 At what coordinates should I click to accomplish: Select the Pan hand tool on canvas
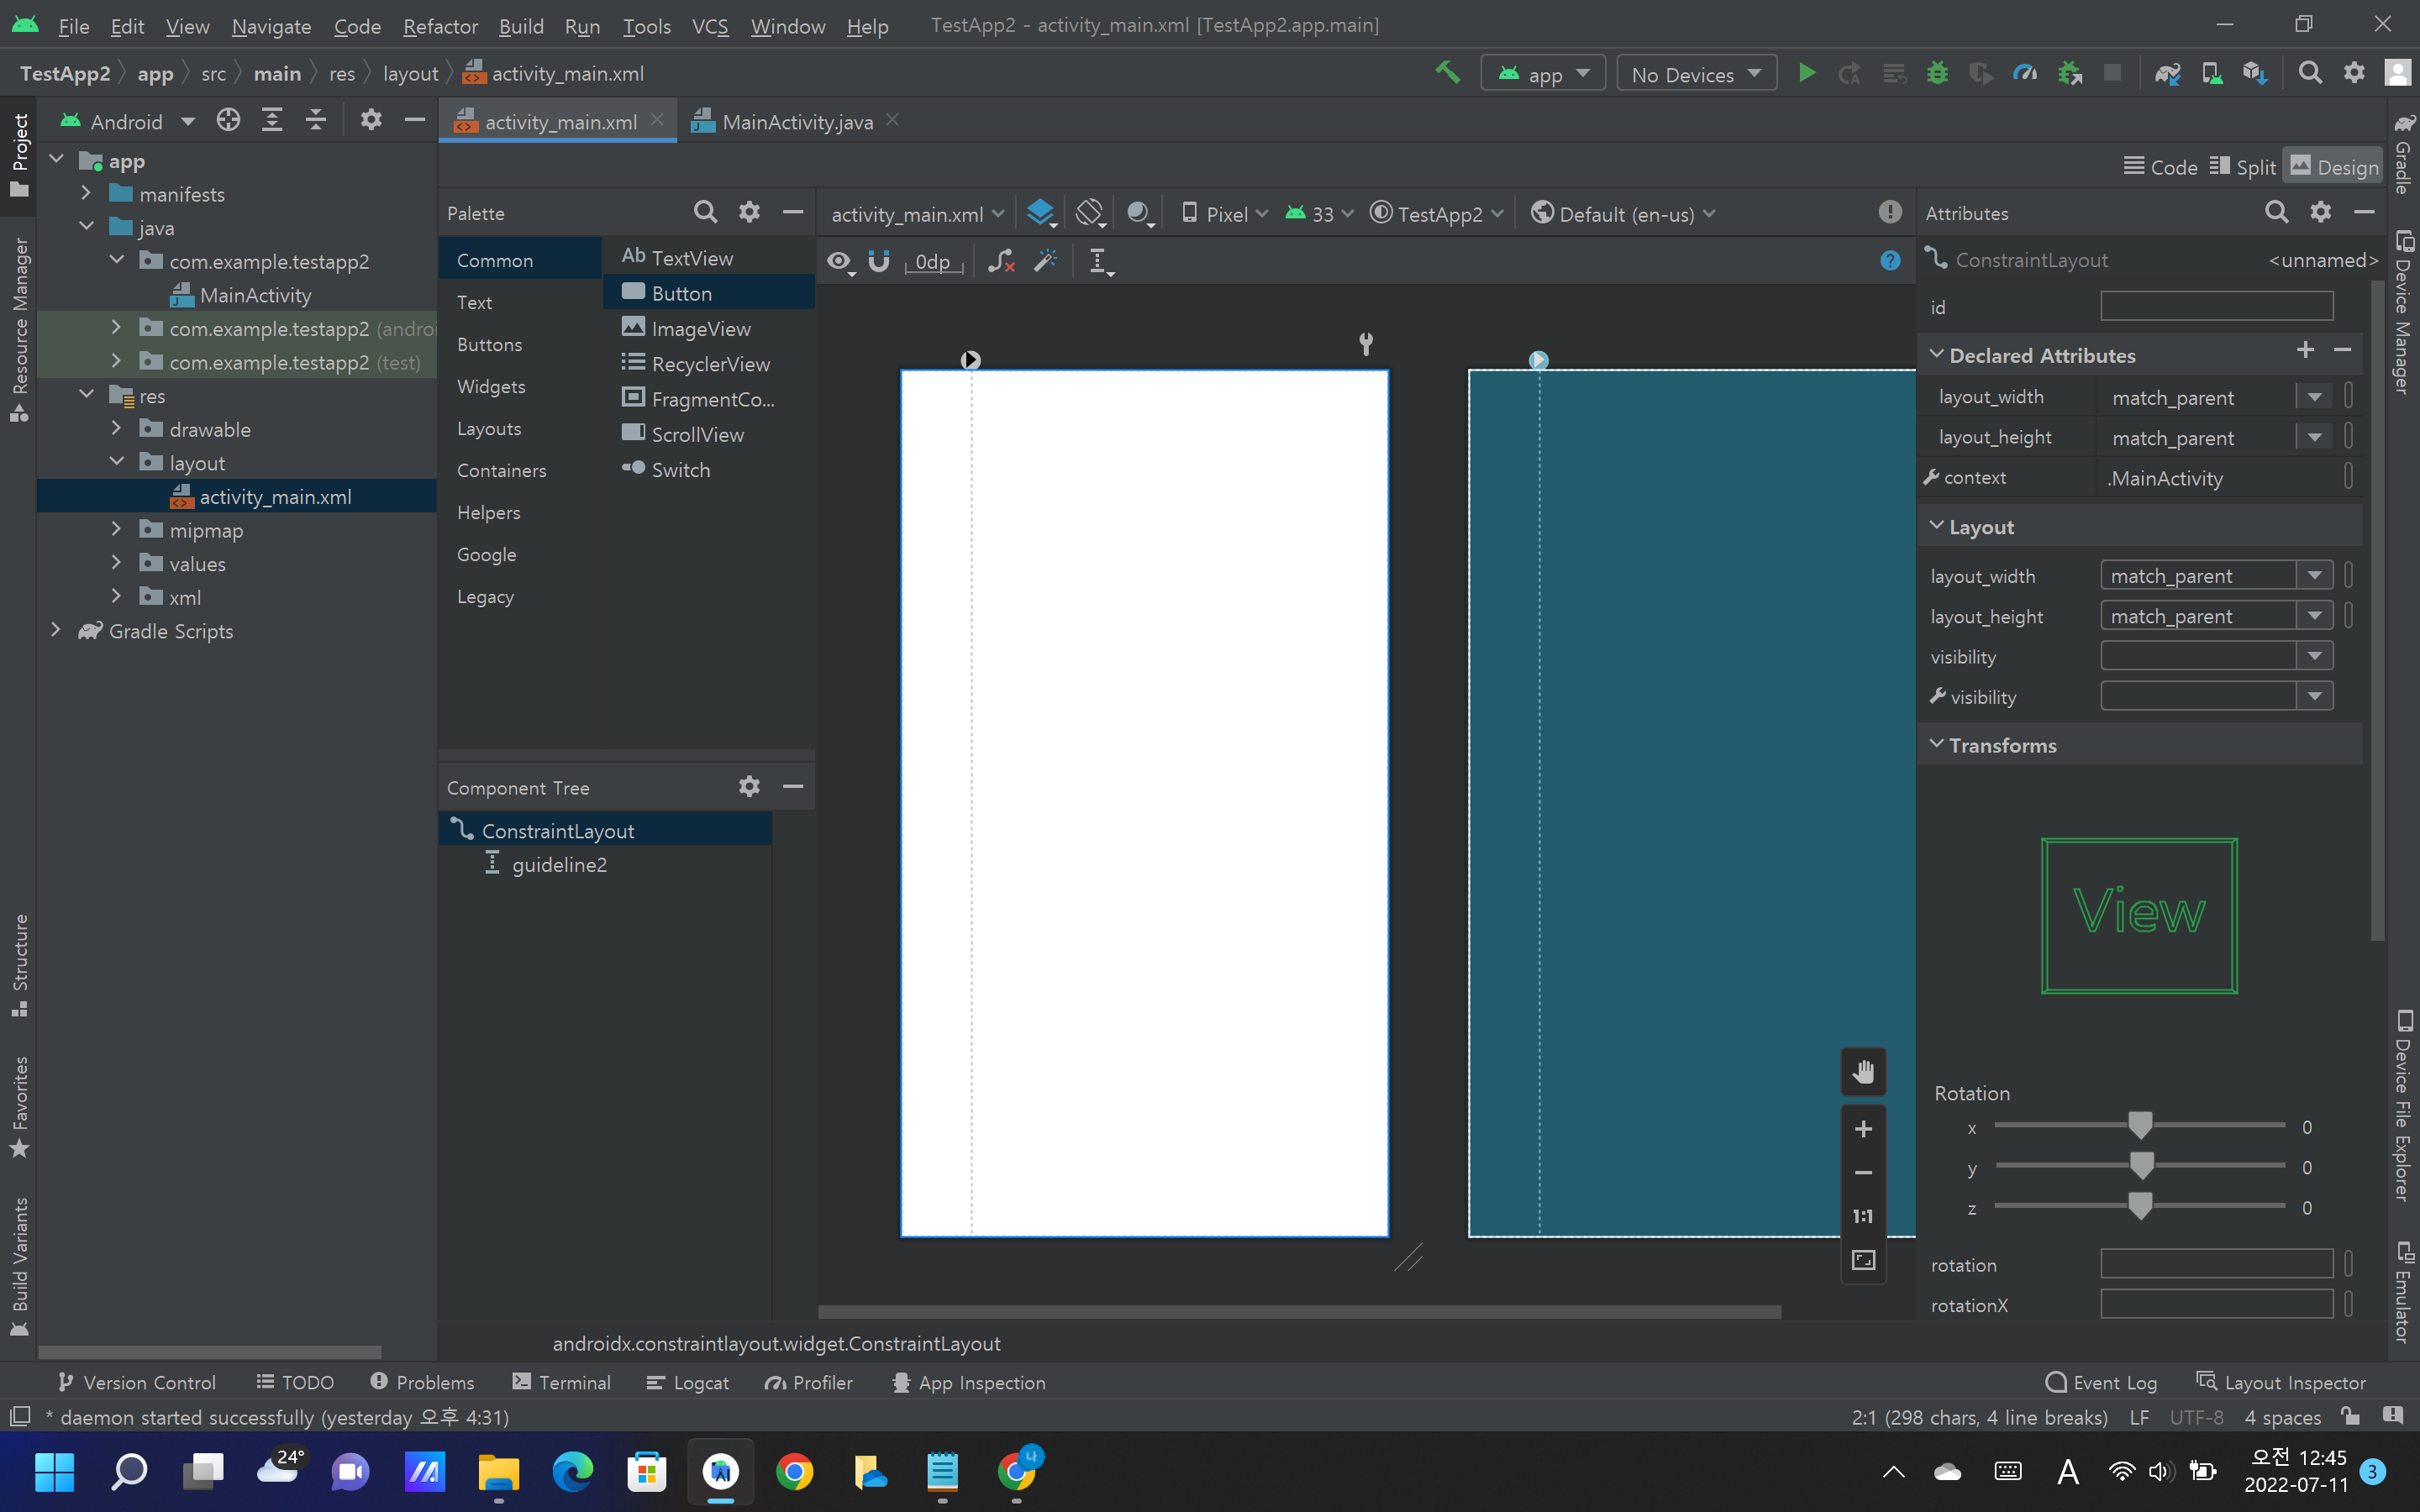click(x=1862, y=1072)
